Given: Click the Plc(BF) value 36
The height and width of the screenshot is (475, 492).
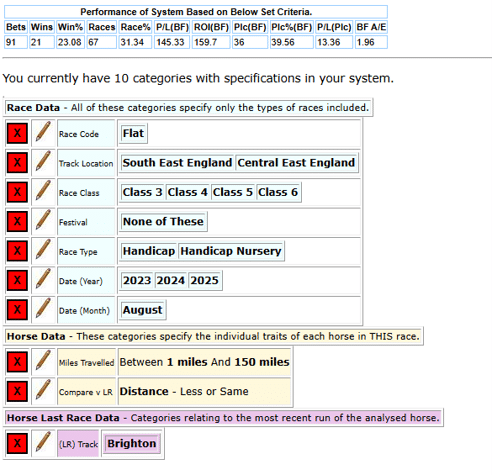Looking at the screenshot, I should click(x=250, y=42).
